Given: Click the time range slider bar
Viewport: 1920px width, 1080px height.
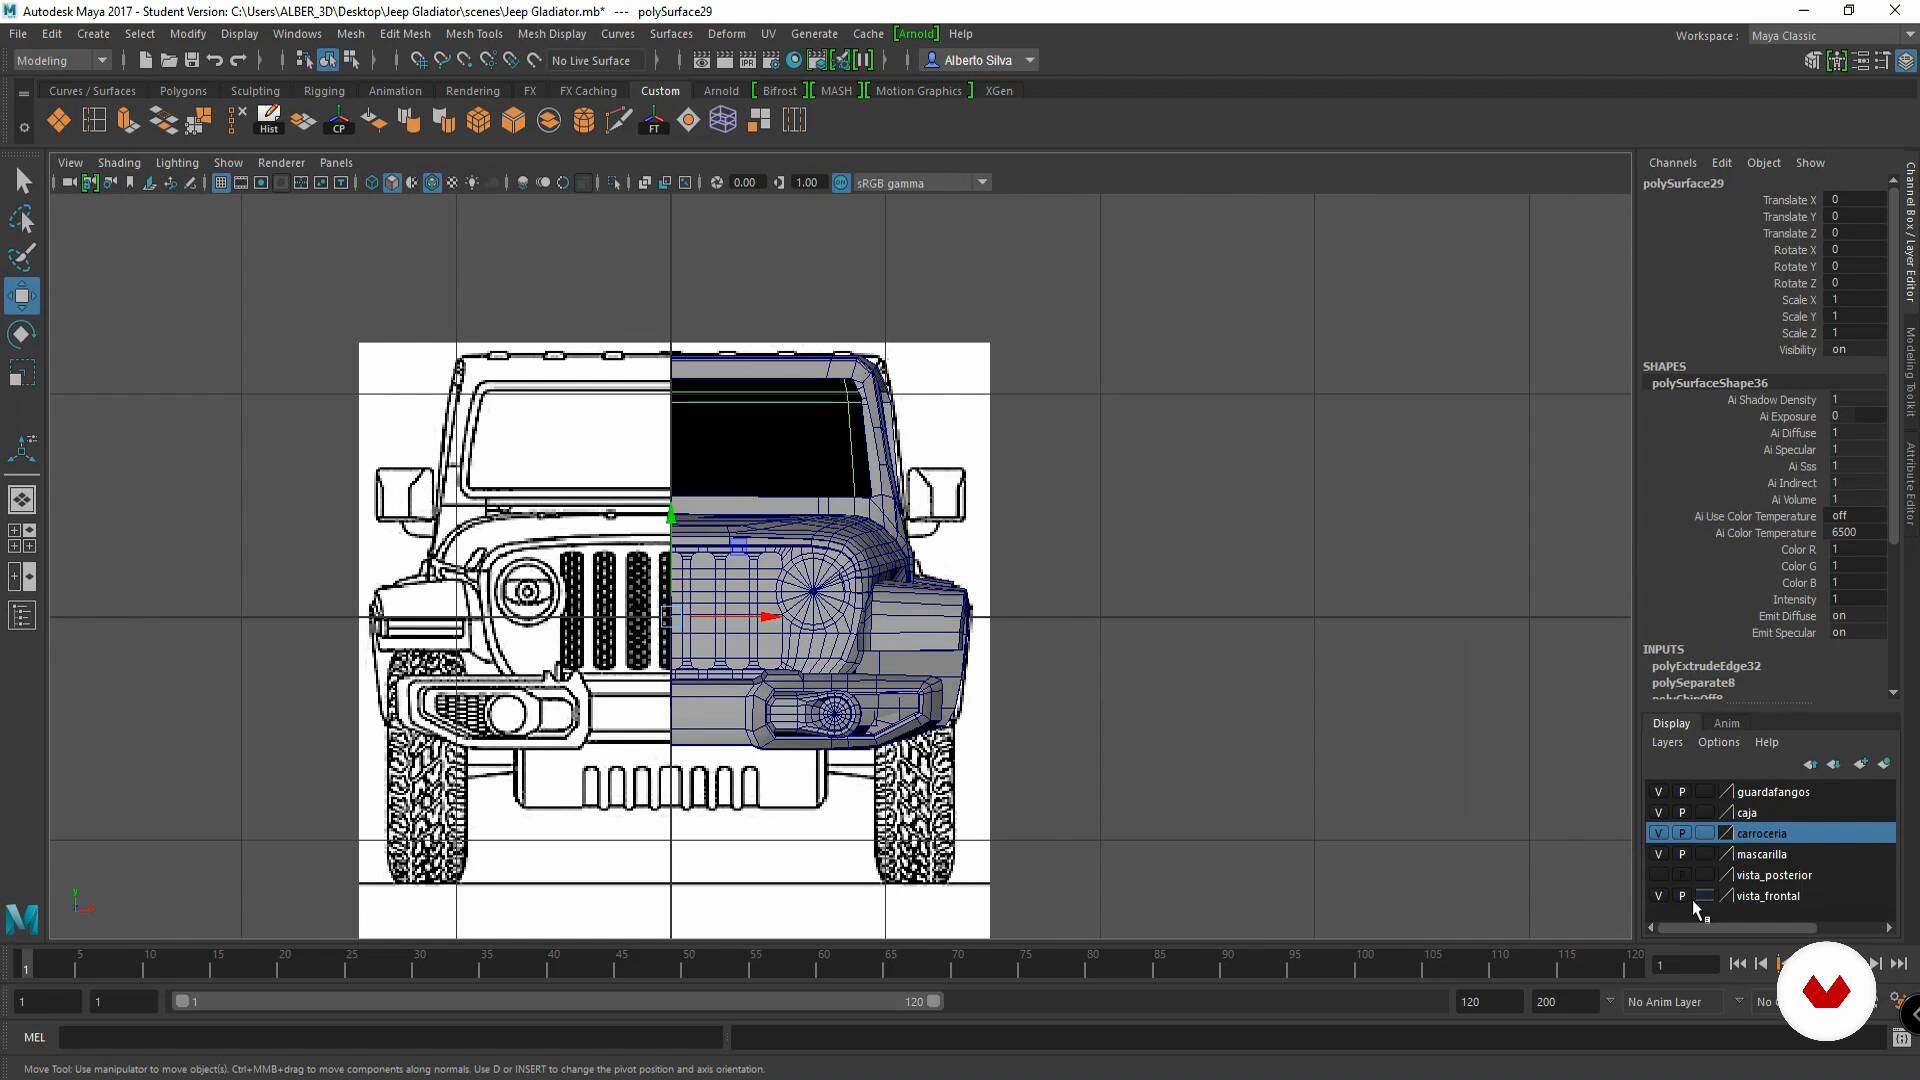Looking at the screenshot, I should coord(560,1002).
